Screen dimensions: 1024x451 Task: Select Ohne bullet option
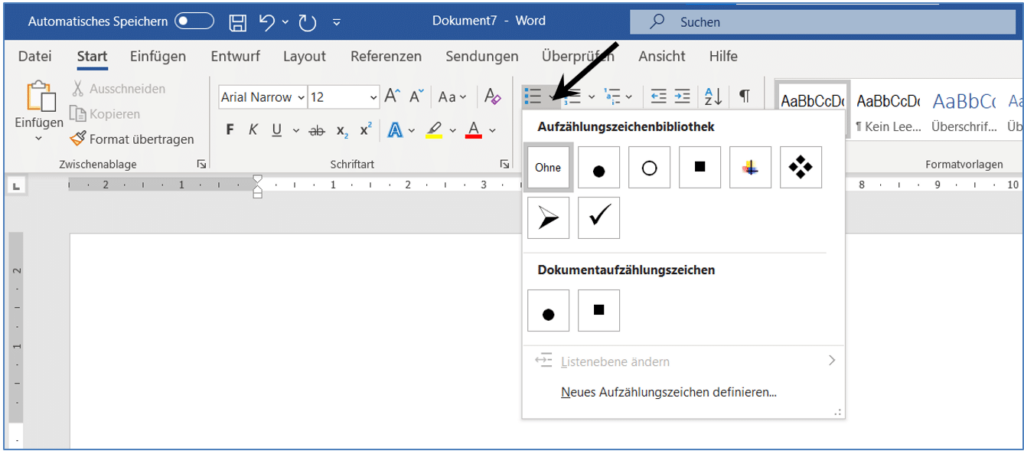[548, 167]
